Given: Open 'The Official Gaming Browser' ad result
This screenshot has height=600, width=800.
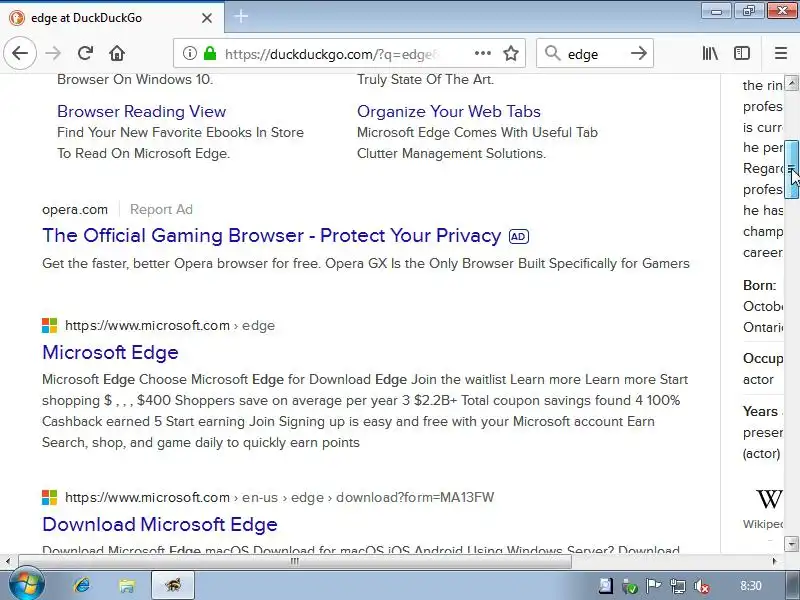Looking at the screenshot, I should (x=271, y=236).
